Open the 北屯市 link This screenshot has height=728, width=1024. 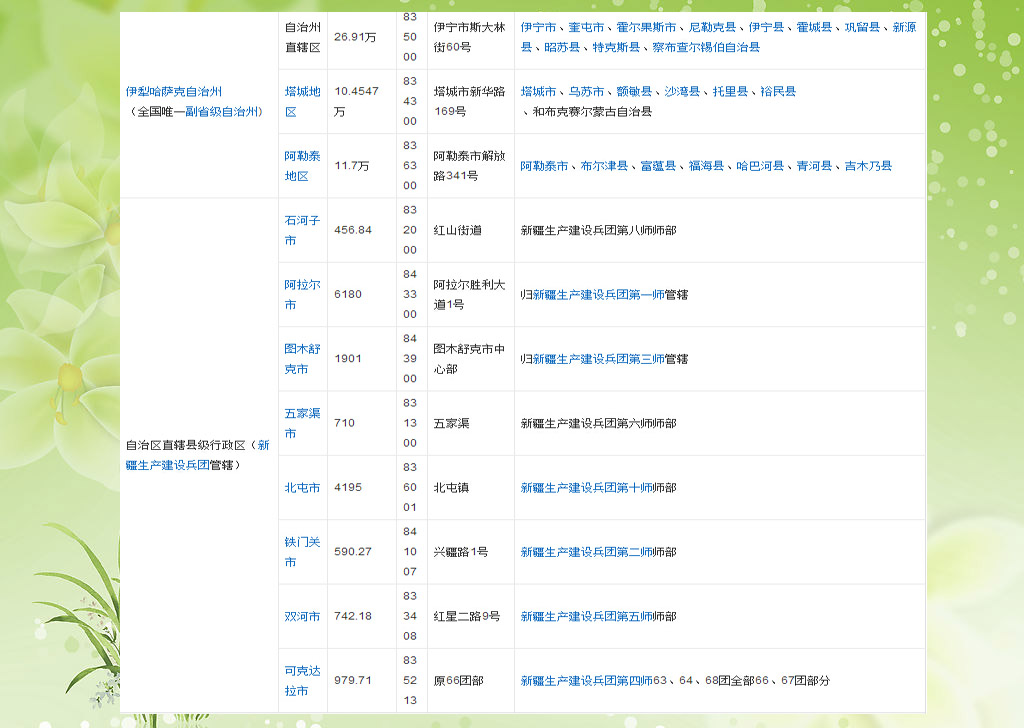click(302, 488)
